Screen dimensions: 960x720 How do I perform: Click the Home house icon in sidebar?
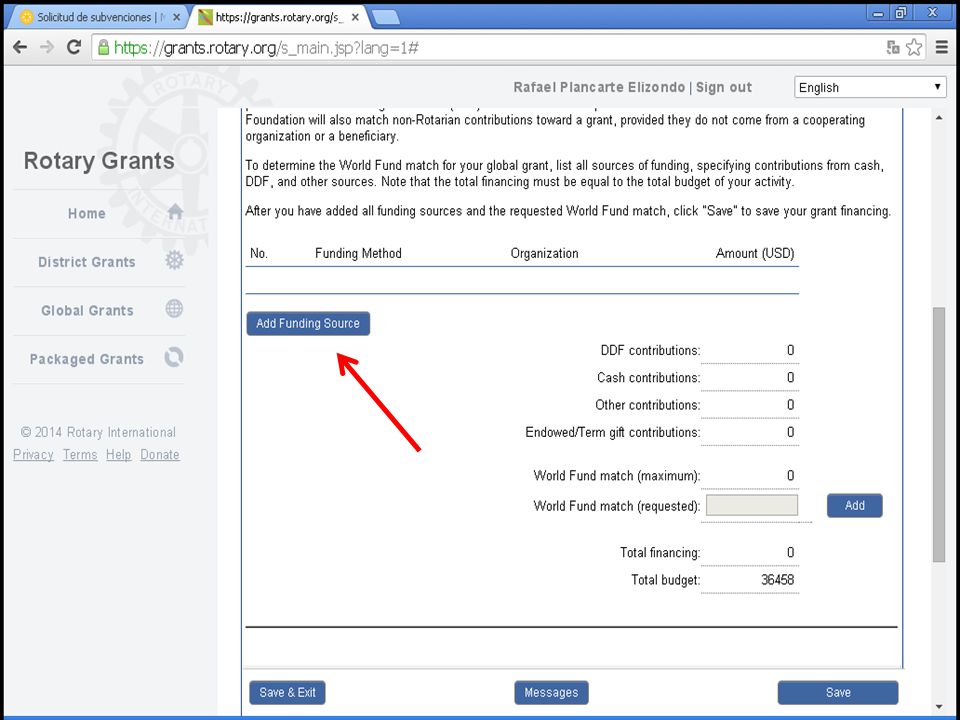175,212
